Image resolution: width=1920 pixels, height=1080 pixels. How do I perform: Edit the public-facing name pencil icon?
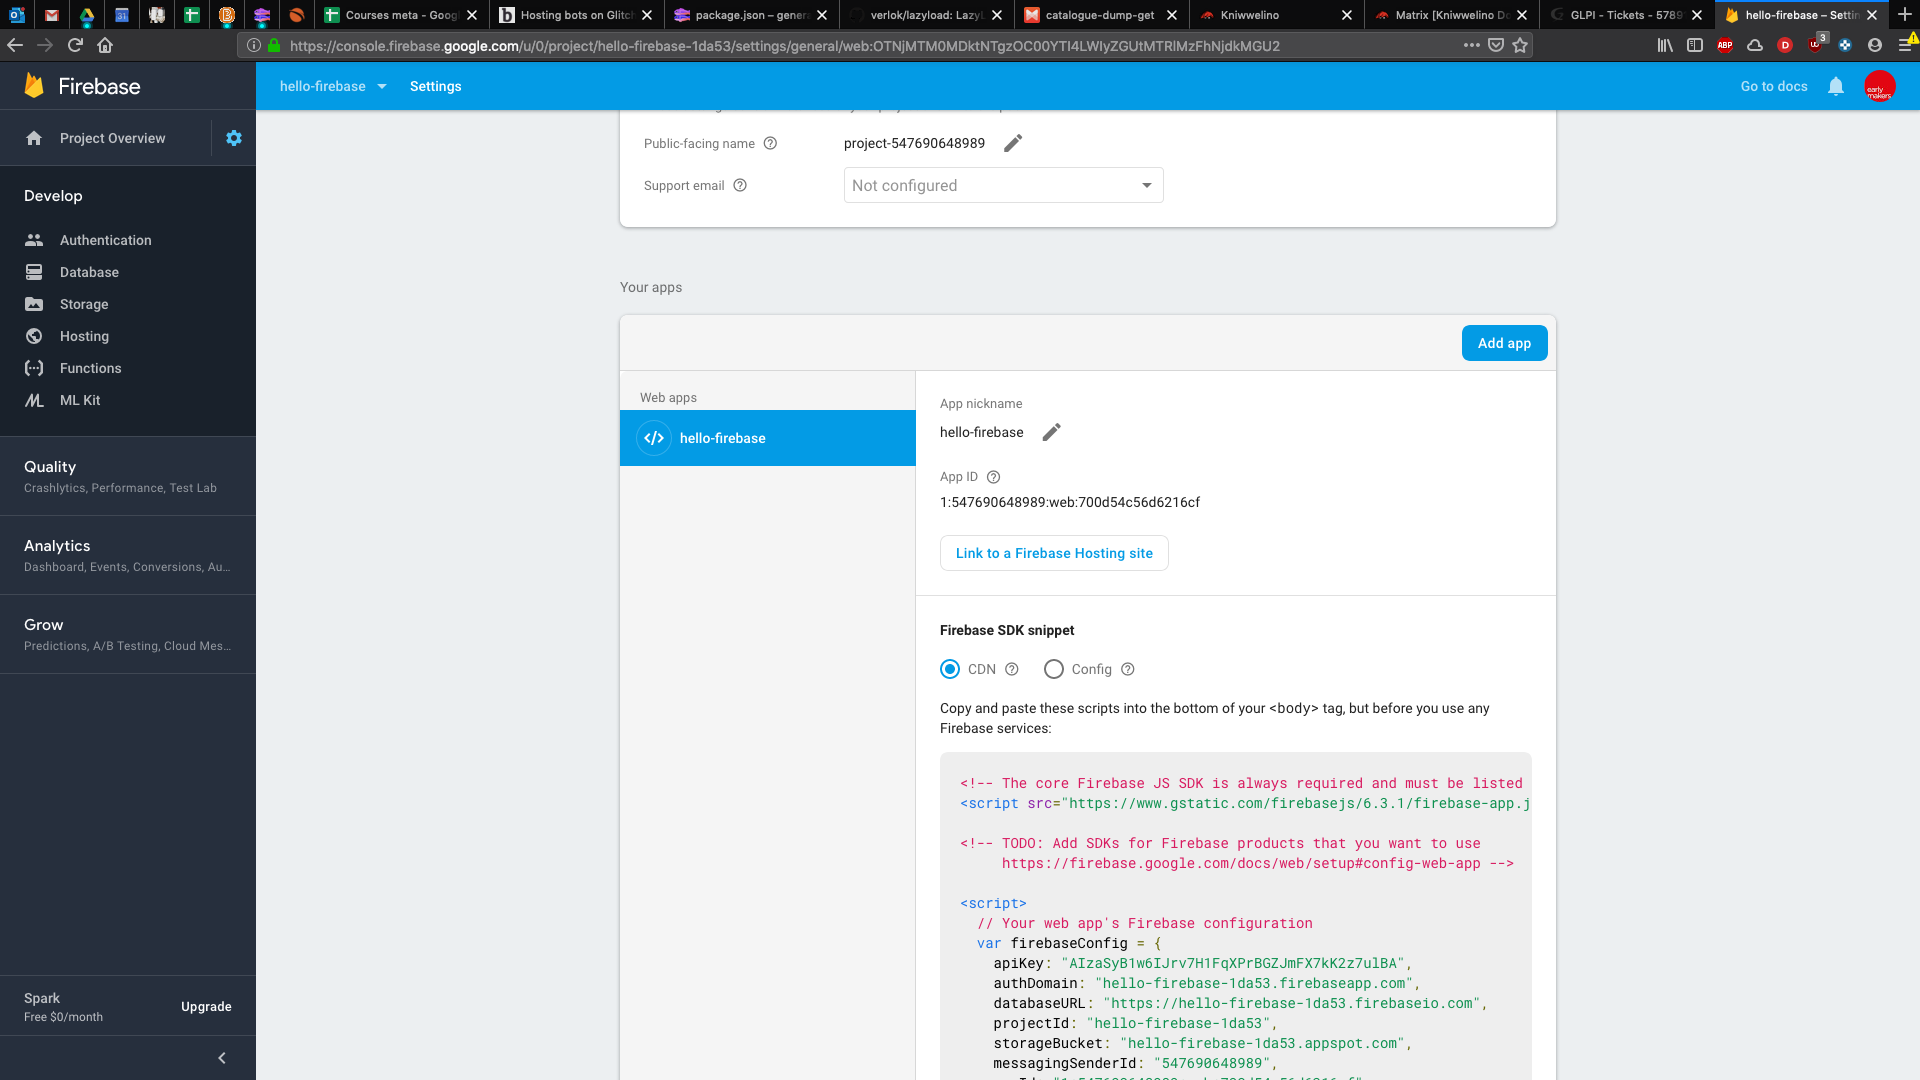[1013, 143]
